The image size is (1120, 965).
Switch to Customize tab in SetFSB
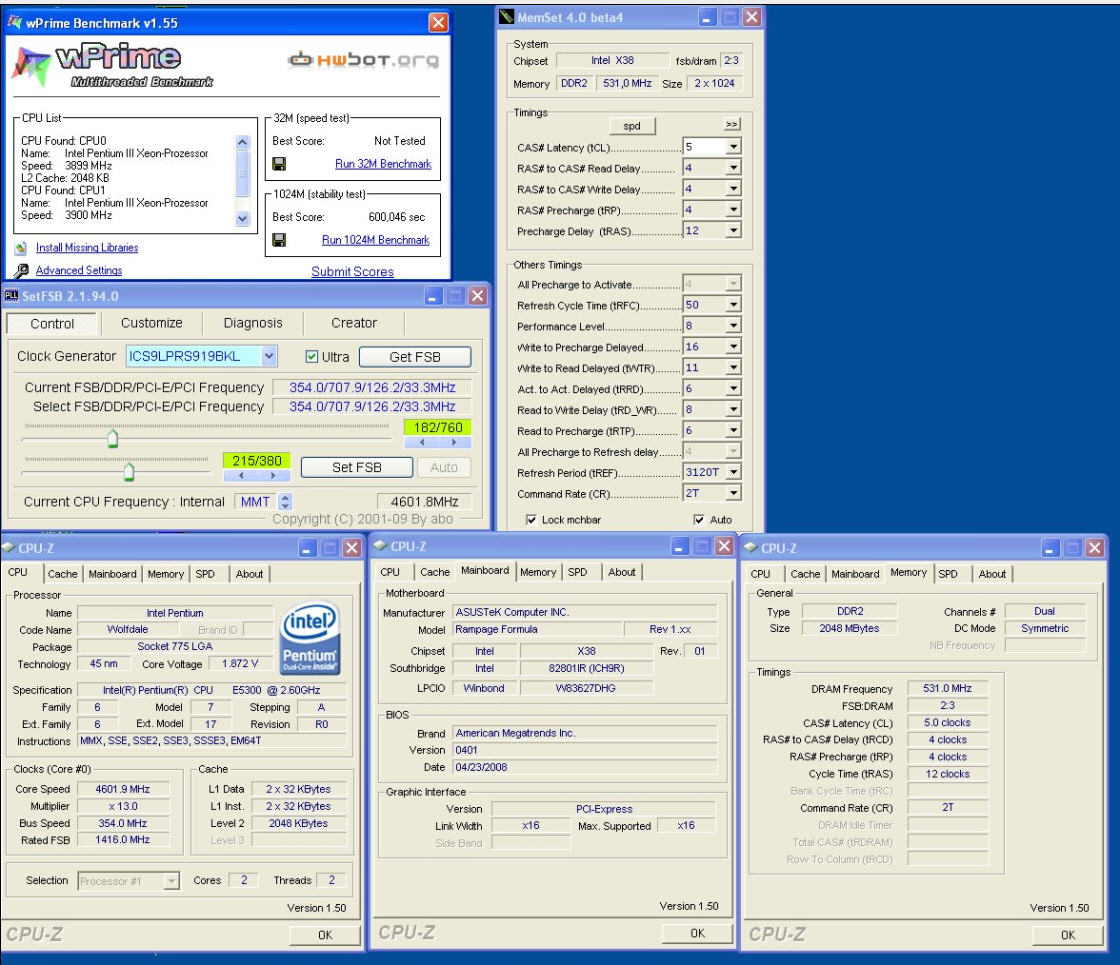pyautogui.click(x=151, y=323)
